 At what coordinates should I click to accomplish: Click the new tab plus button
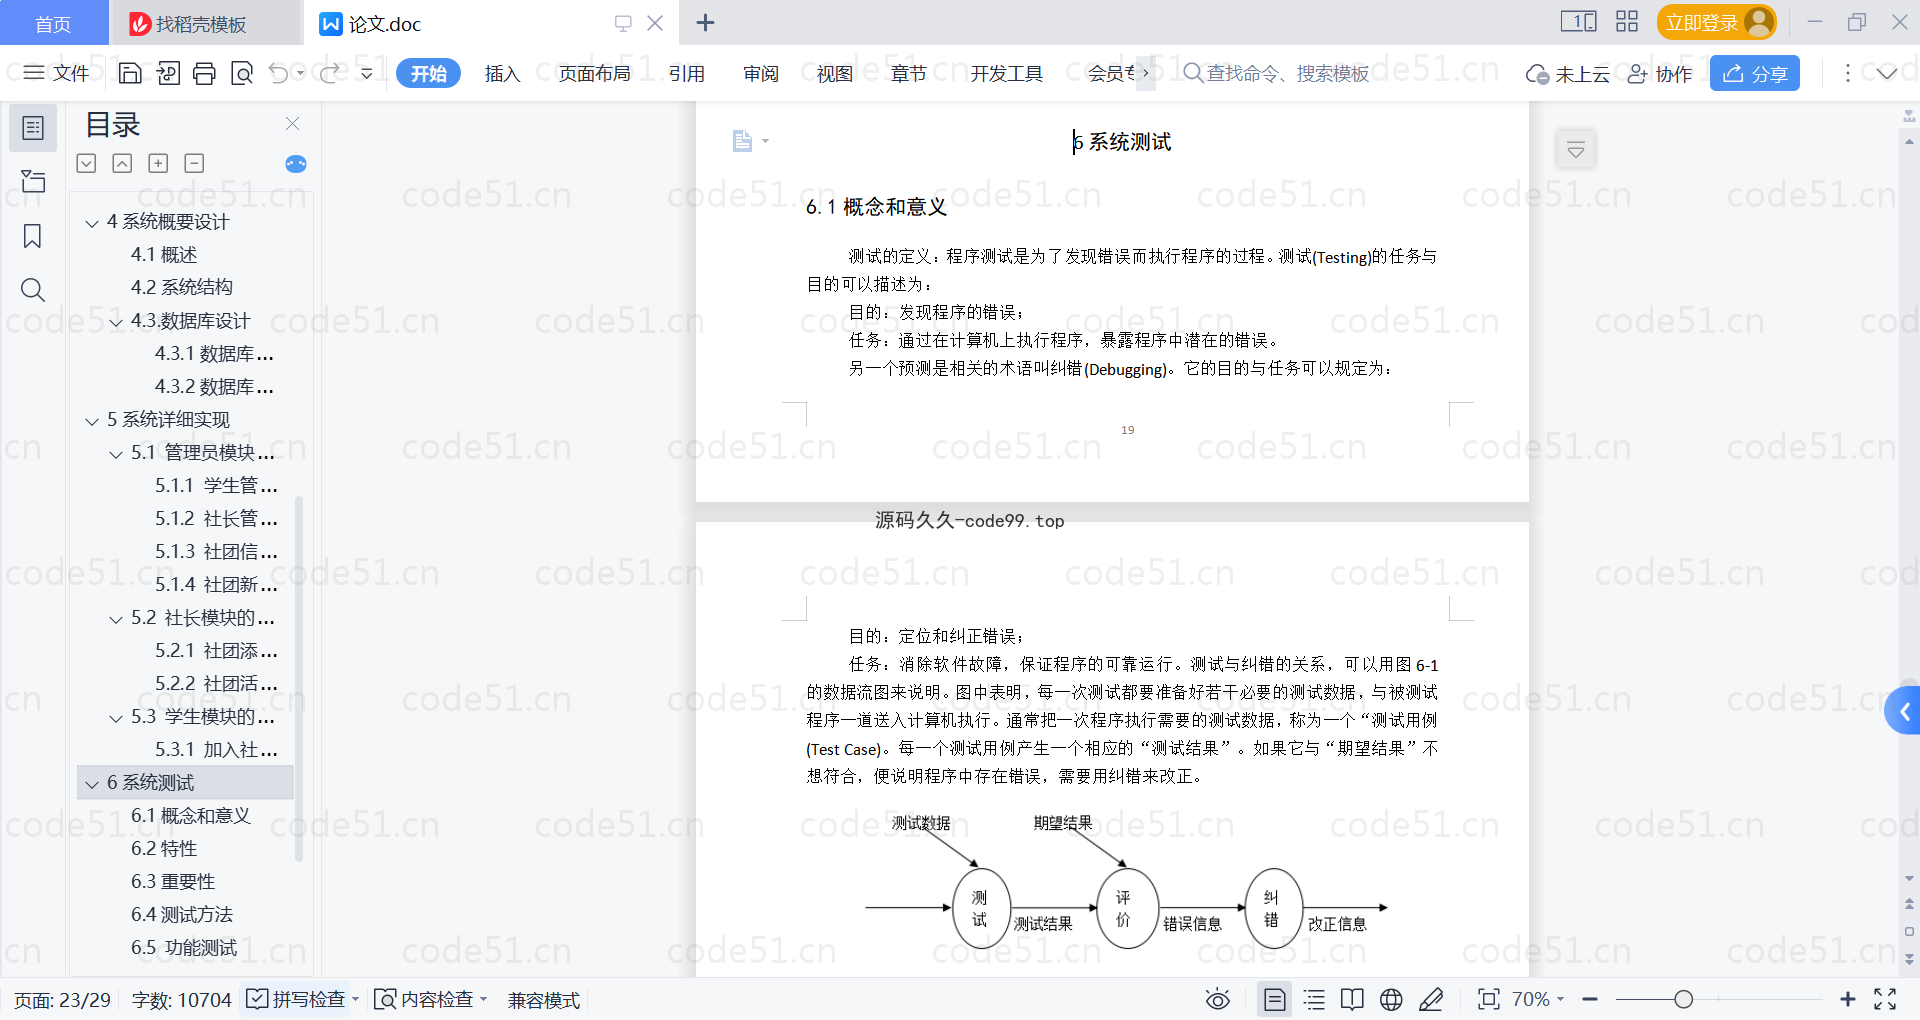click(705, 22)
